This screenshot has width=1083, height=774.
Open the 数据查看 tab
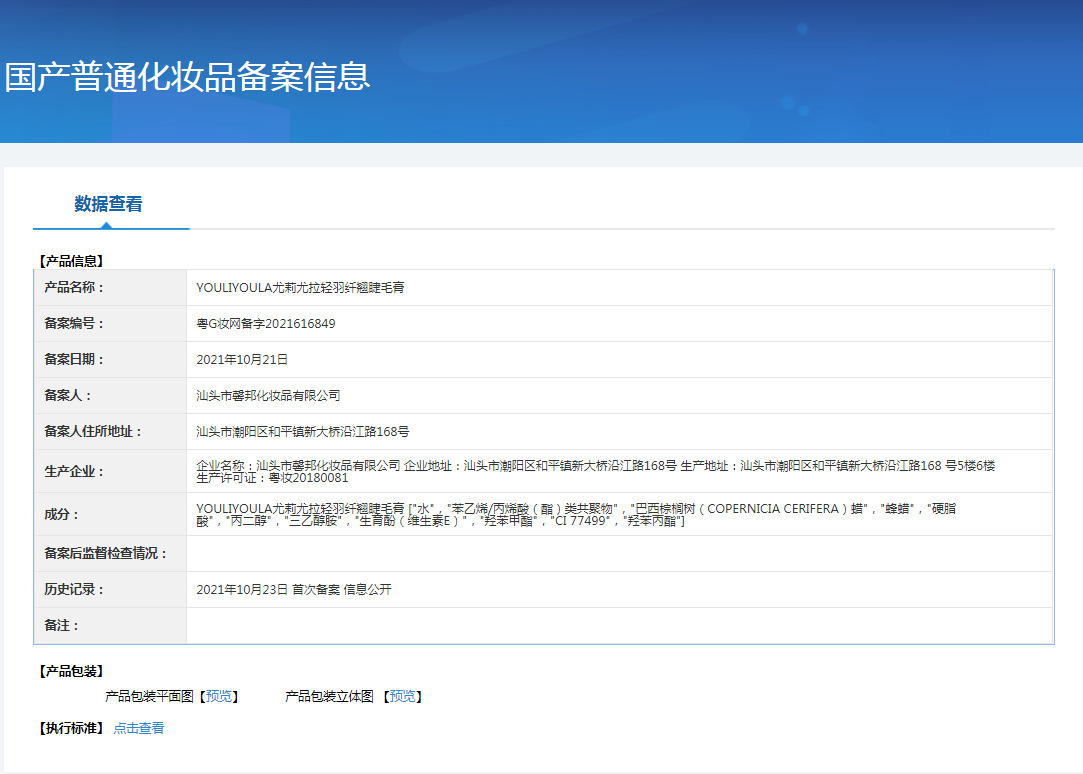coord(108,204)
